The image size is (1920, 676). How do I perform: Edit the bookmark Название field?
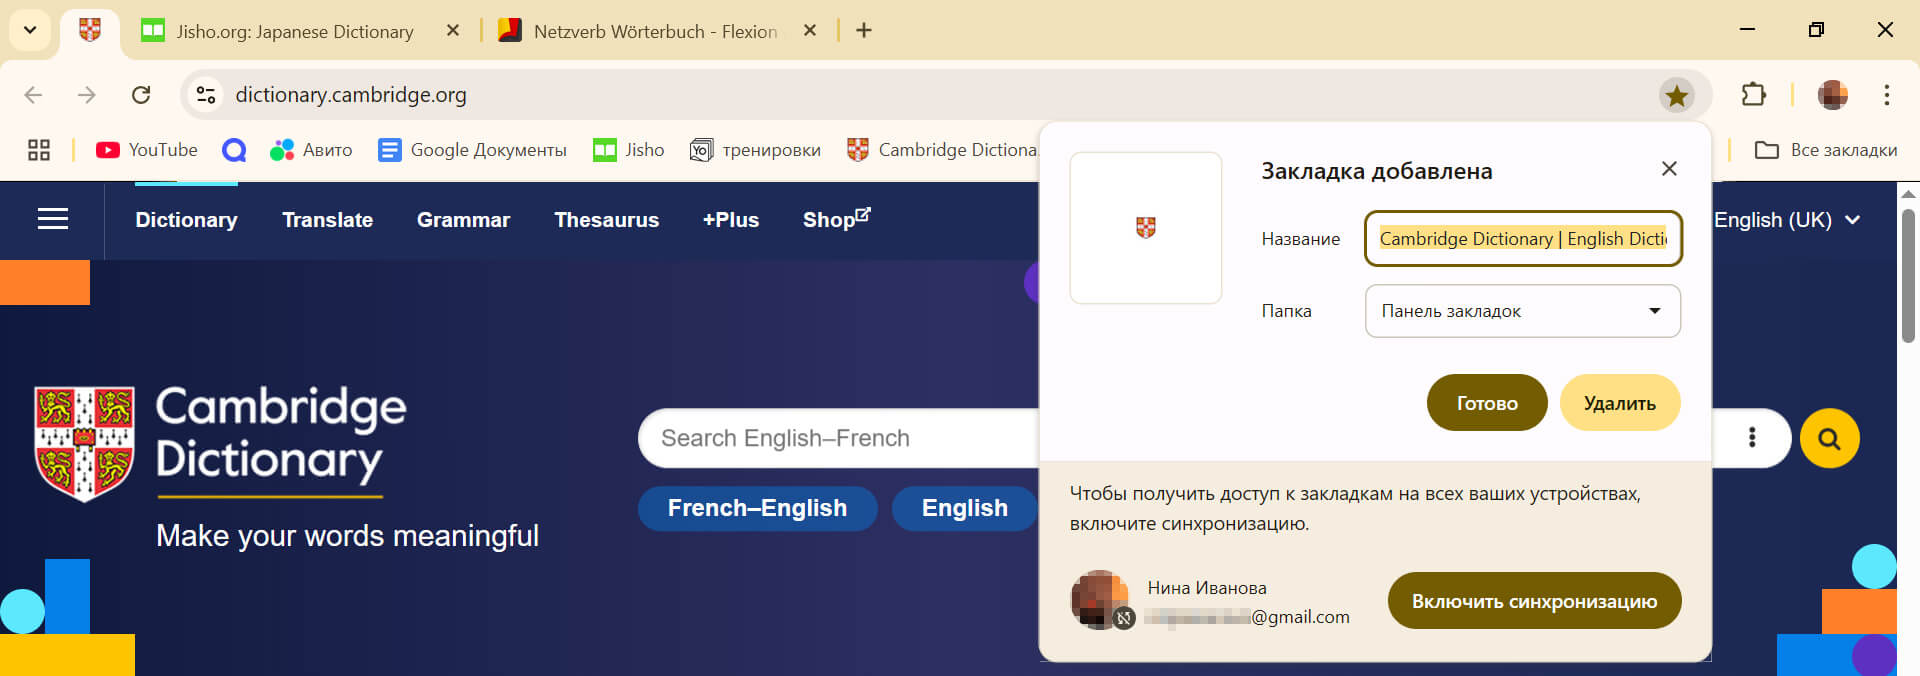click(x=1523, y=239)
